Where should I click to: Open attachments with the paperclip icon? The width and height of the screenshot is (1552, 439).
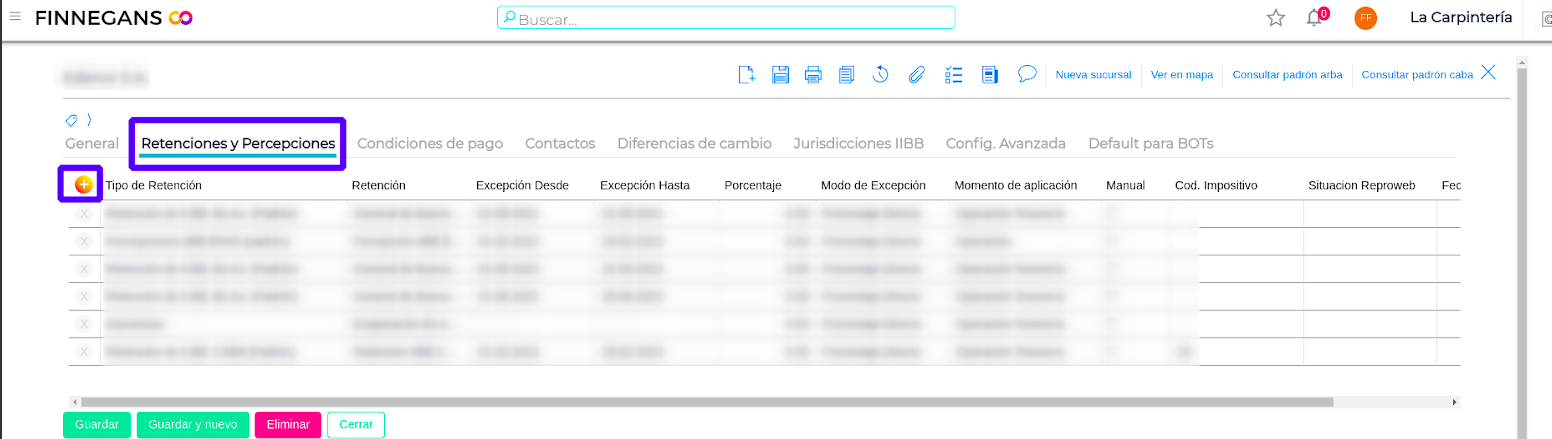(915, 74)
